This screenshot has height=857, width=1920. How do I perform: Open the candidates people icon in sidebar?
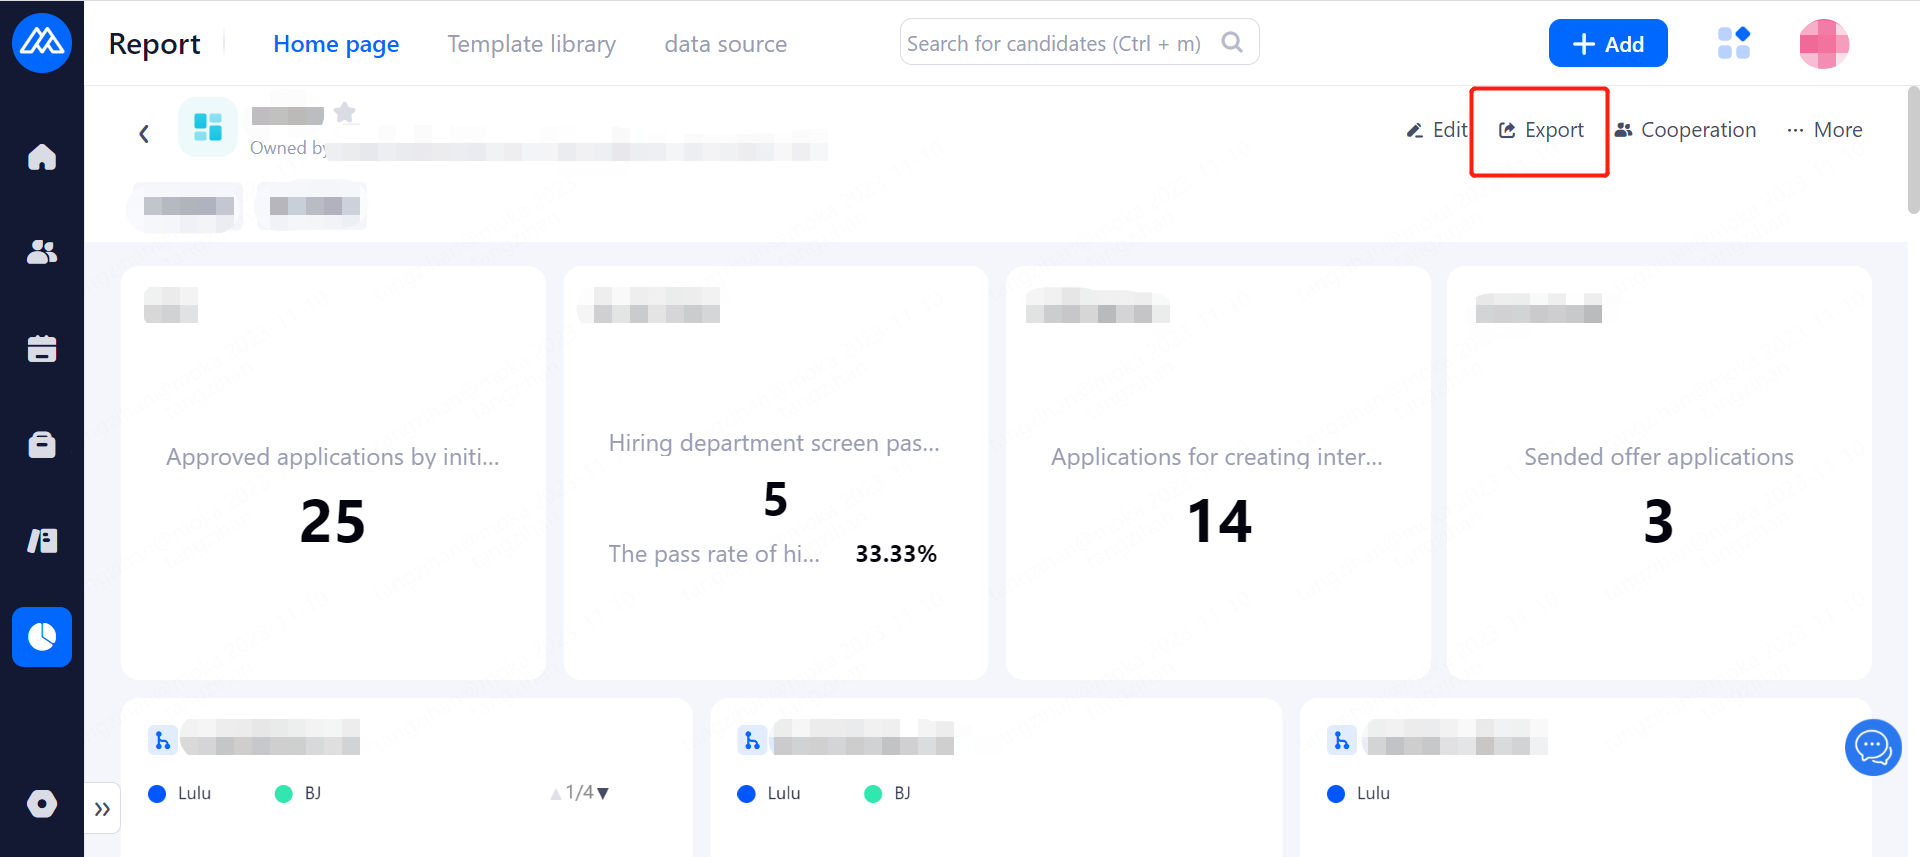tap(42, 252)
